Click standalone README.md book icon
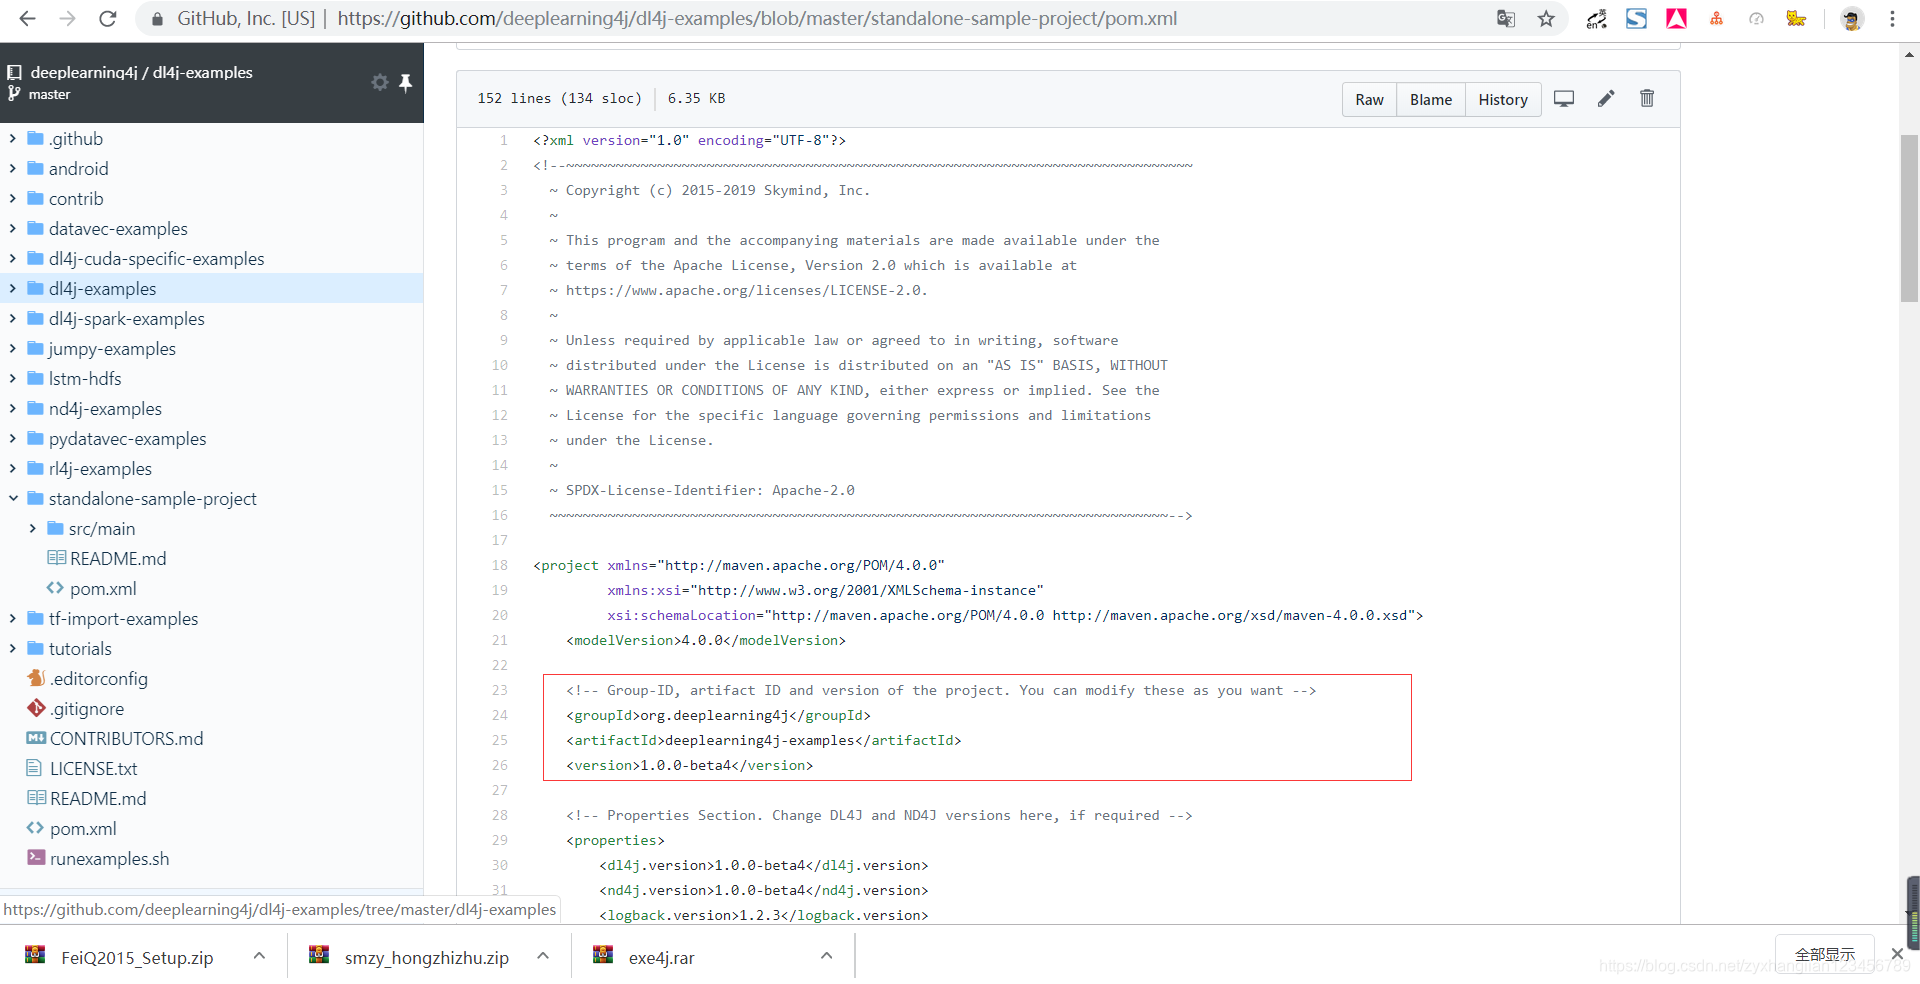This screenshot has width=1920, height=984. [57, 558]
